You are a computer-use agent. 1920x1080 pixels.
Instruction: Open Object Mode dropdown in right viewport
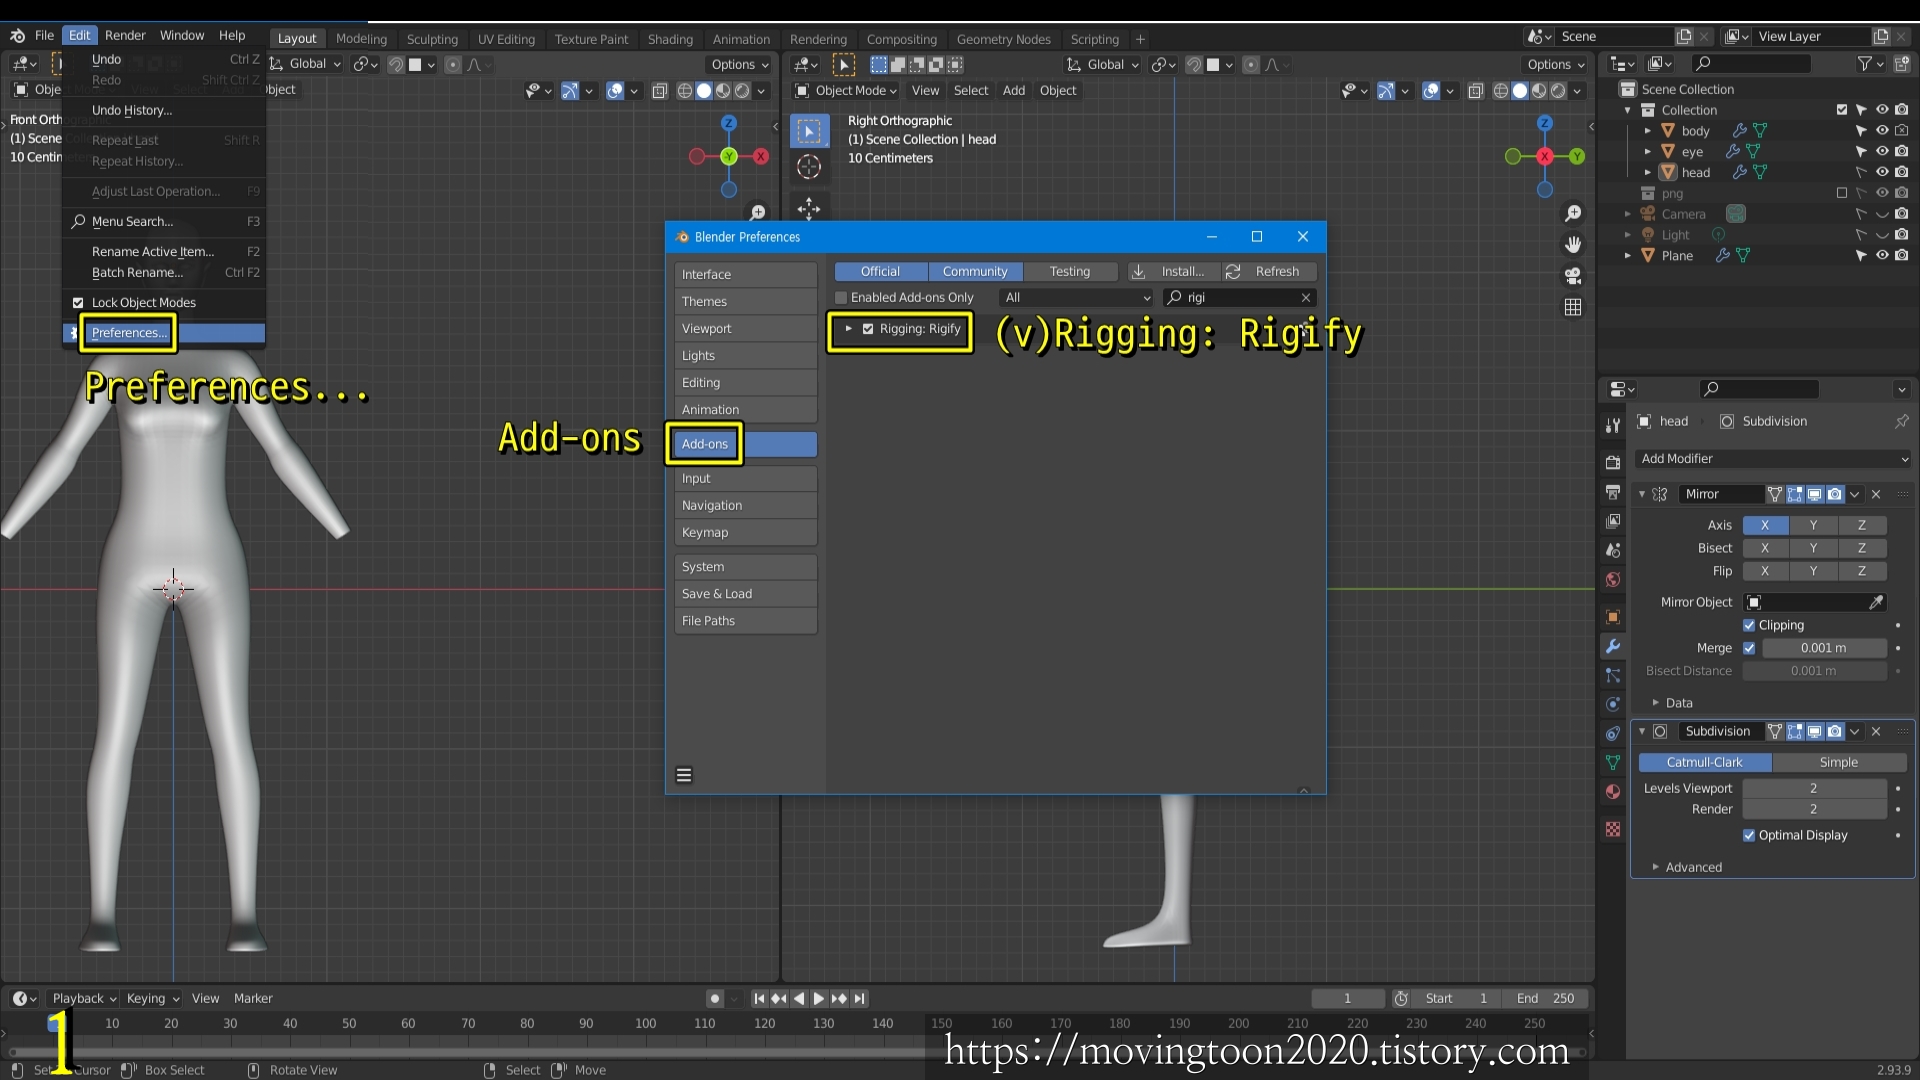pyautogui.click(x=846, y=90)
